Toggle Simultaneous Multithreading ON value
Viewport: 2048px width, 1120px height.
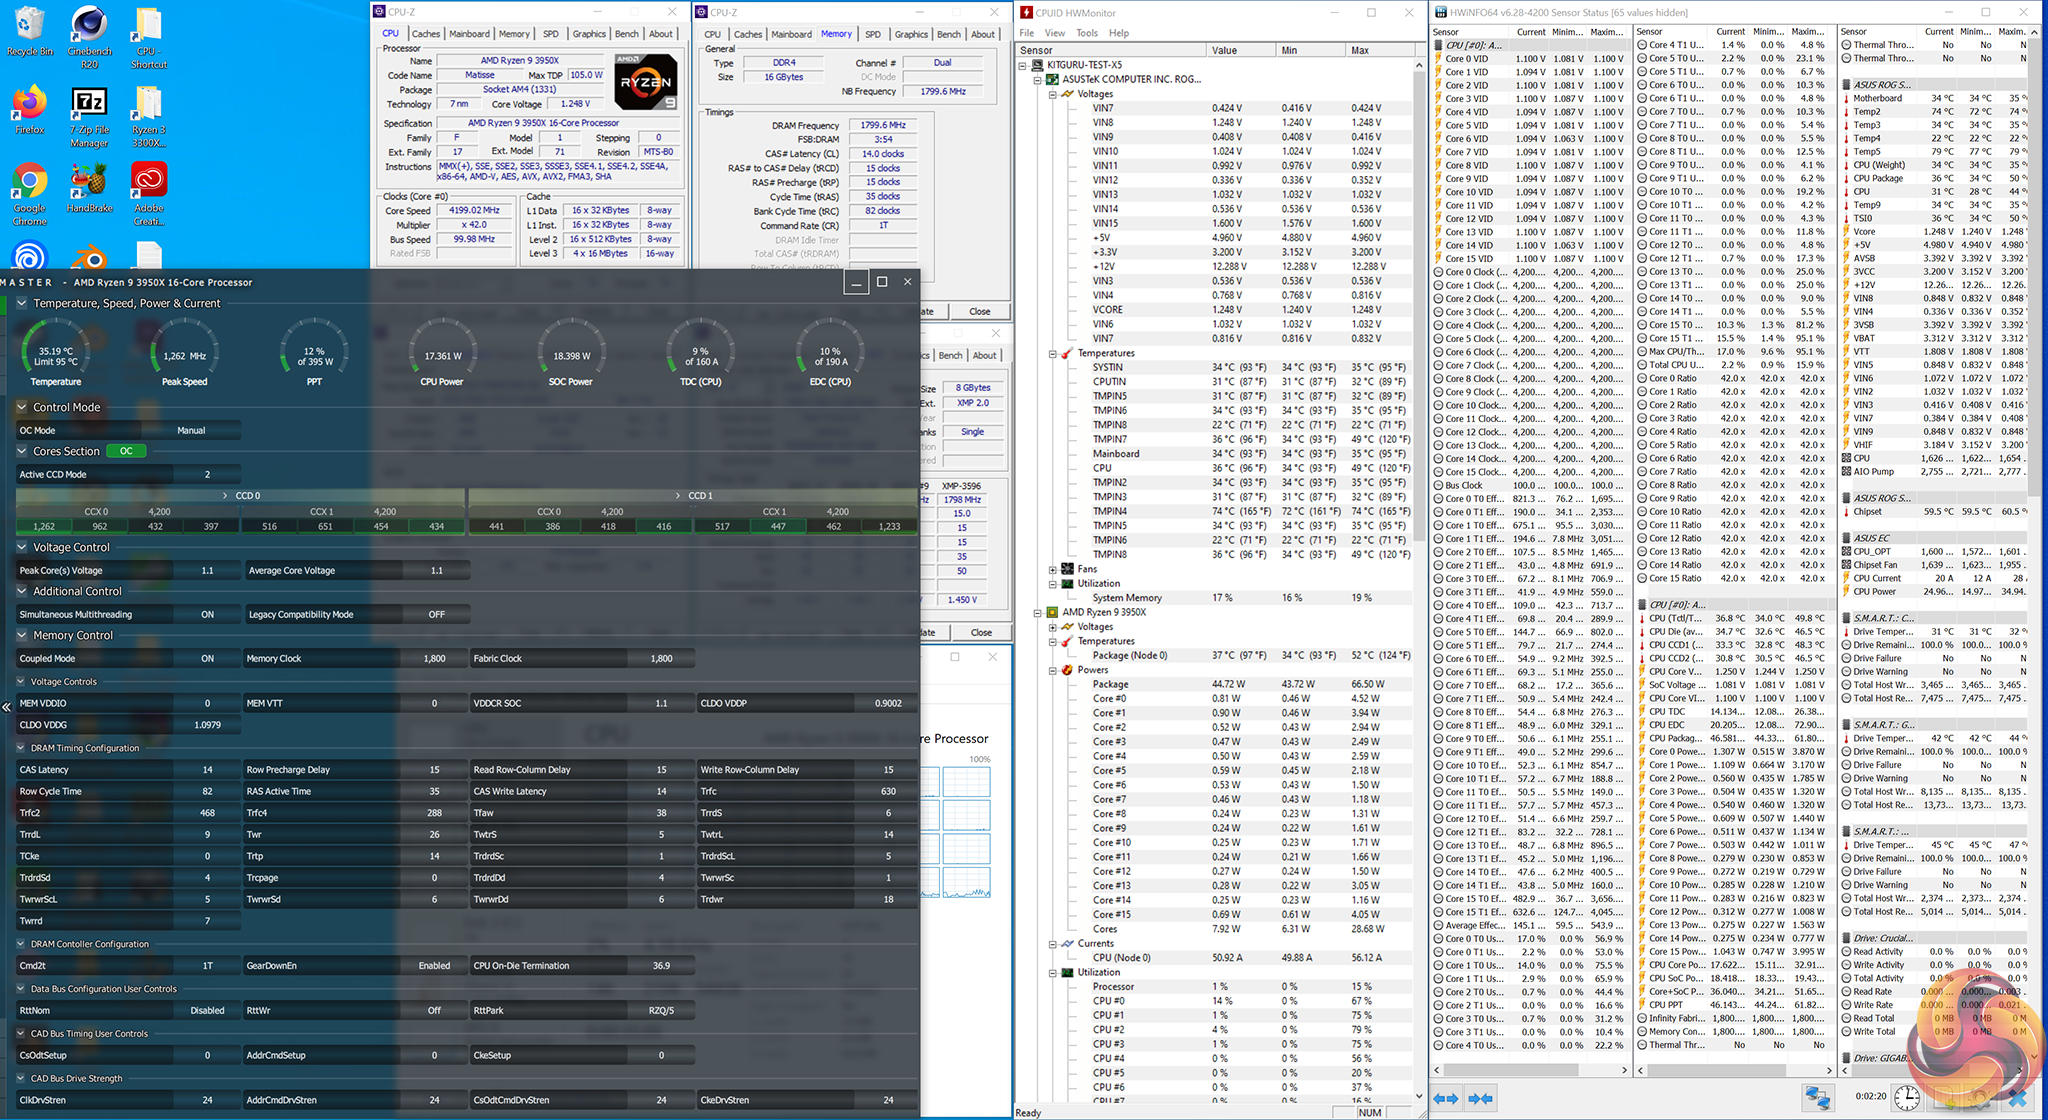coord(207,614)
